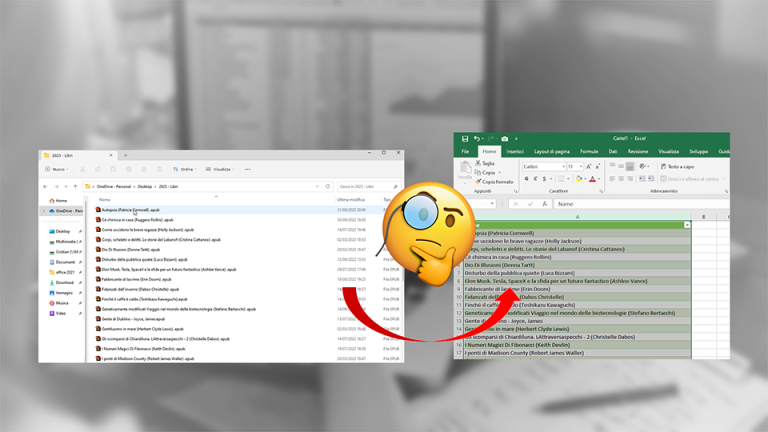Click the Copia formato paintbrush icon
Image resolution: width=768 pixels, height=432 pixels.
[480, 182]
